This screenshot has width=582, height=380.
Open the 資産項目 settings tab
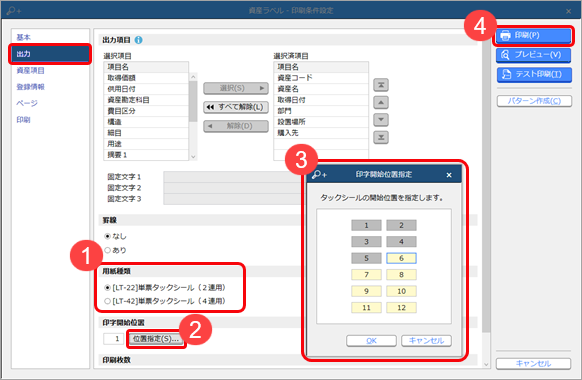(50, 70)
